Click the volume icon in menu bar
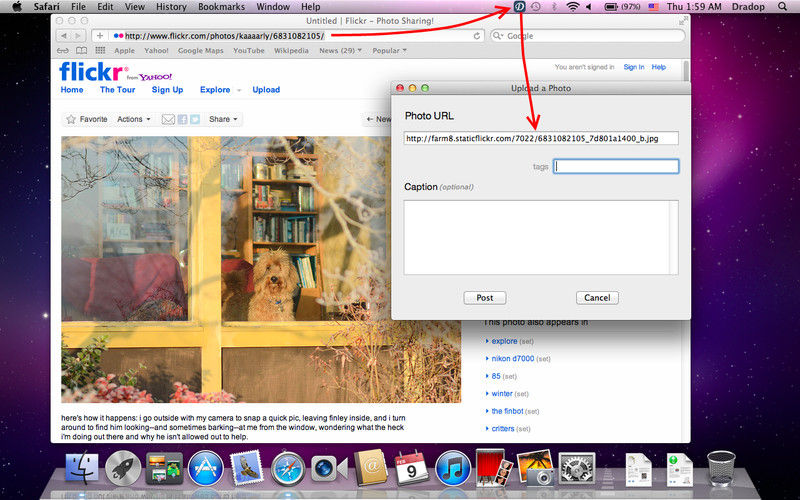 click(x=589, y=7)
